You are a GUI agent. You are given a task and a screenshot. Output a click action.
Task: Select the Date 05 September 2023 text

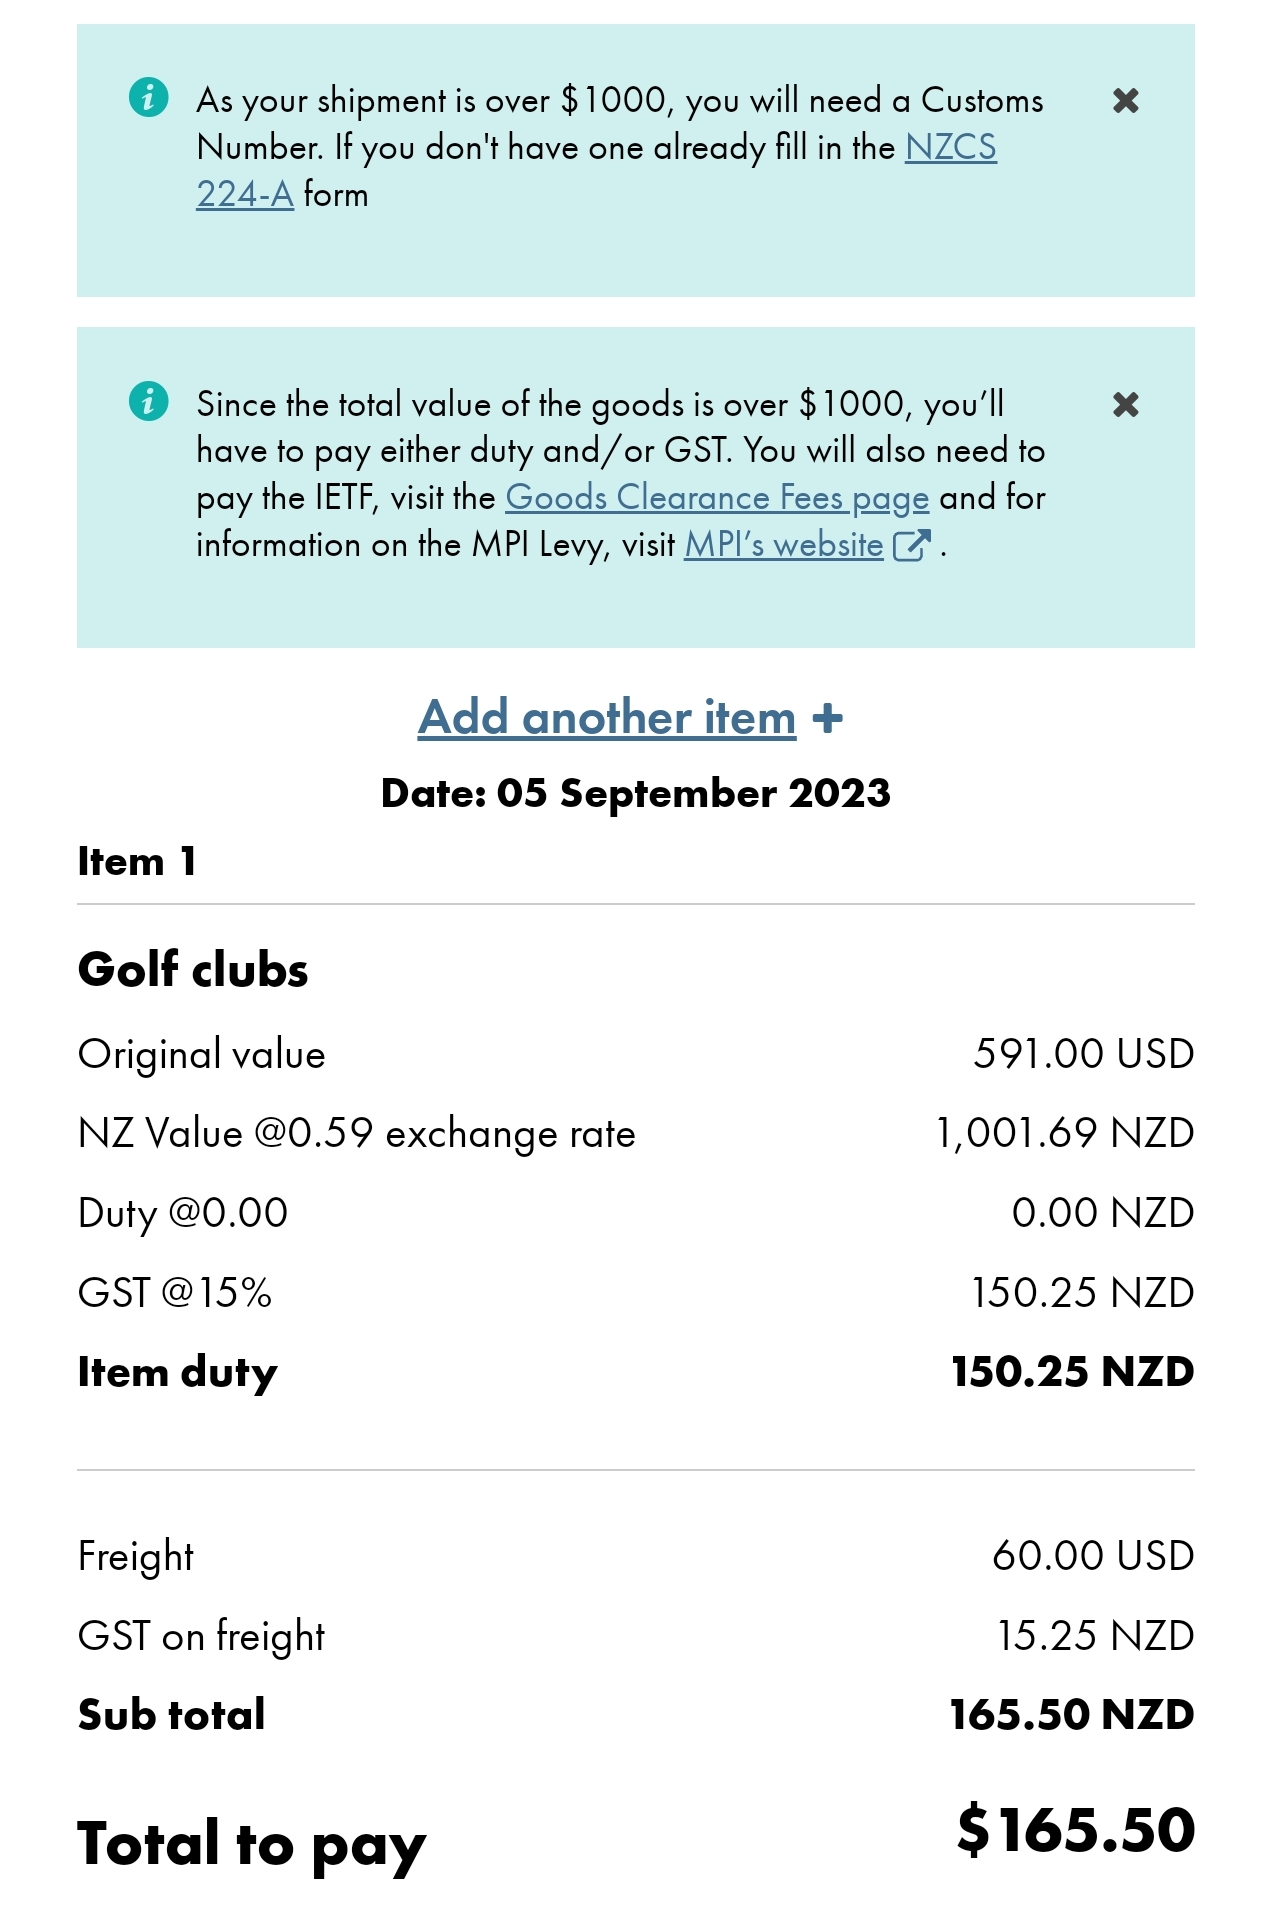635,793
